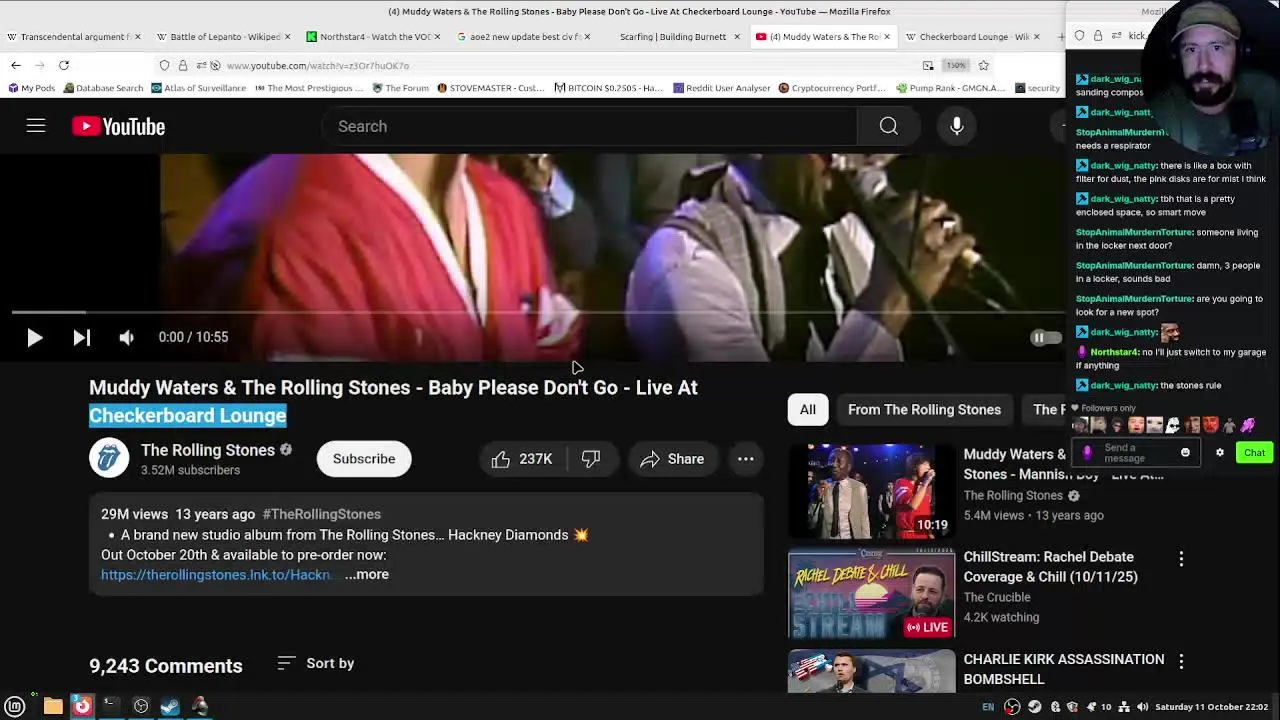Open The Rolling Stones channel avatar
This screenshot has width=1280, height=720.
pos(109,459)
